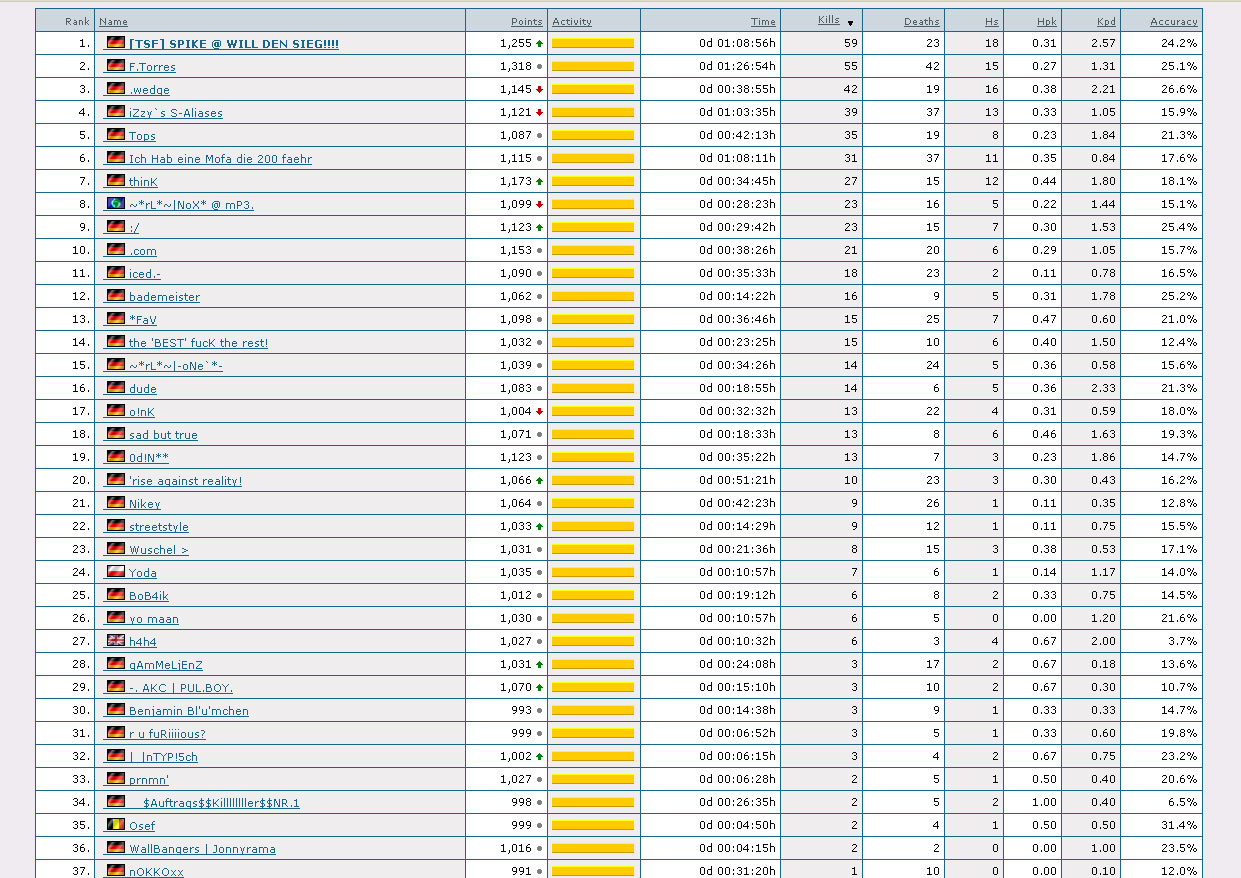Click the red down arrow beside o!nK's points

pos(540,412)
